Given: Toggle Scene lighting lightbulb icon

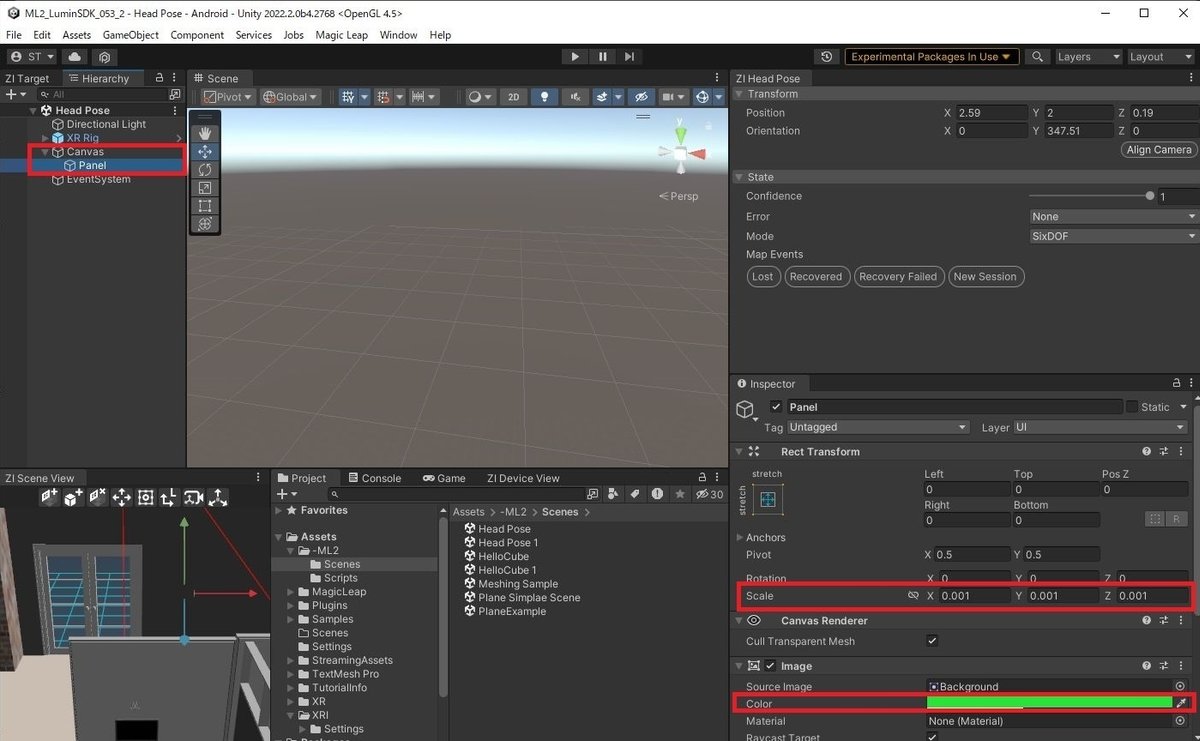Looking at the screenshot, I should (544, 97).
